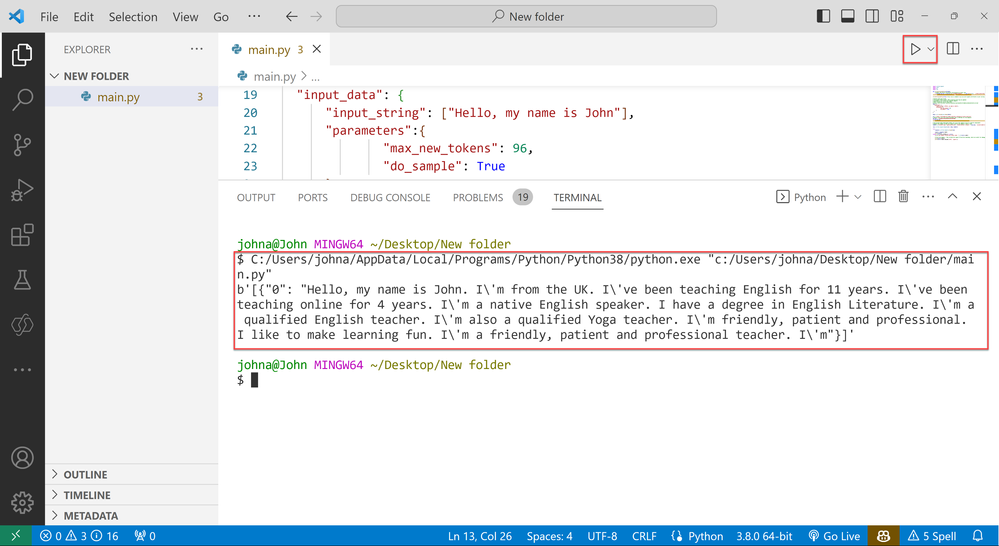Viewport: 999px width, 546px height.
Task: Expand the METADATA section
Action: tap(131, 515)
